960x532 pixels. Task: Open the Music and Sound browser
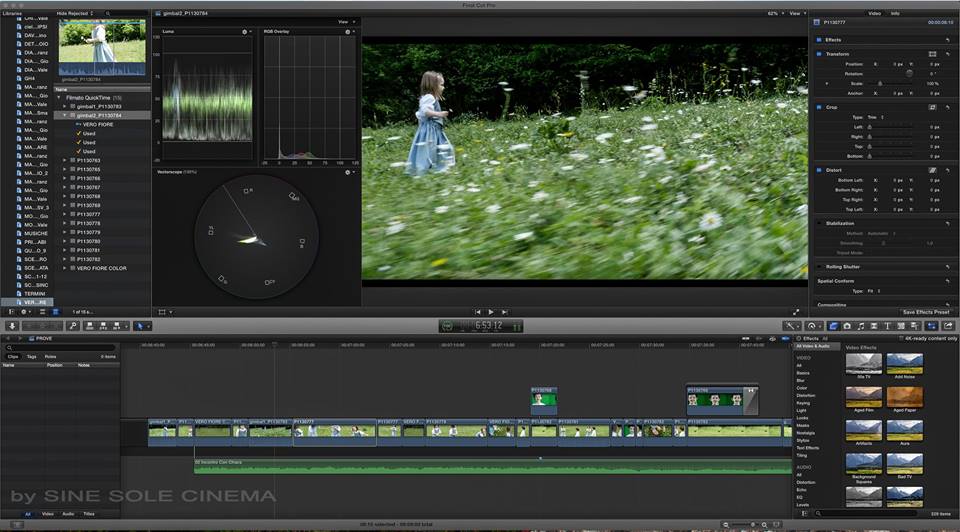(861, 326)
